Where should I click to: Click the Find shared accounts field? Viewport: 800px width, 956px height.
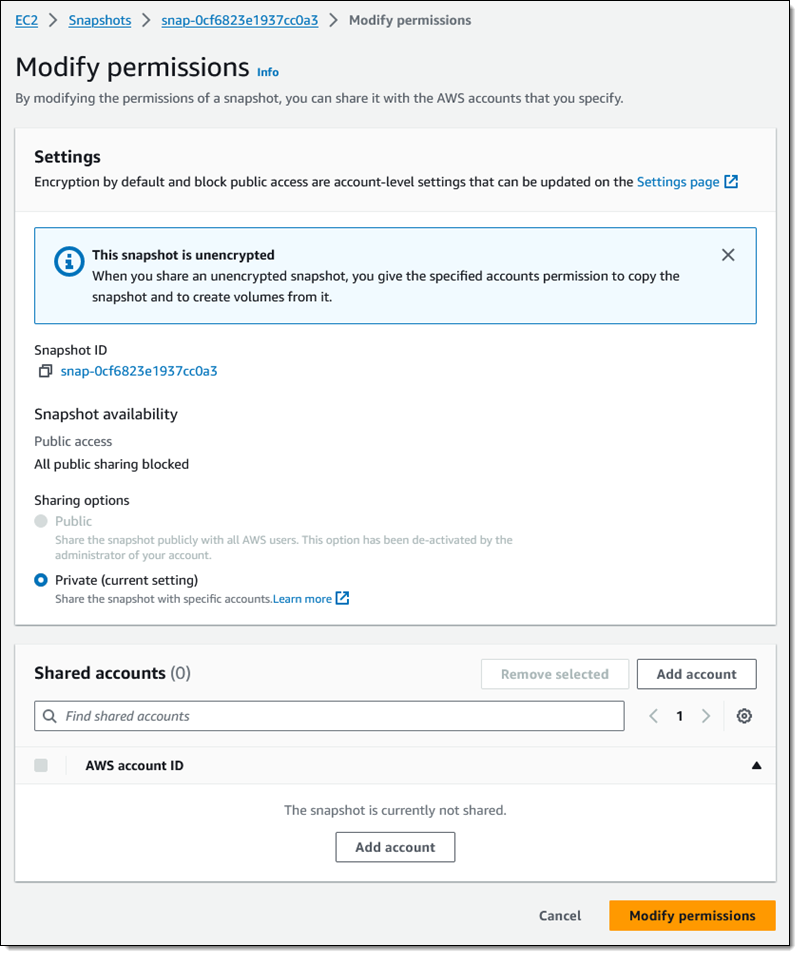(329, 716)
